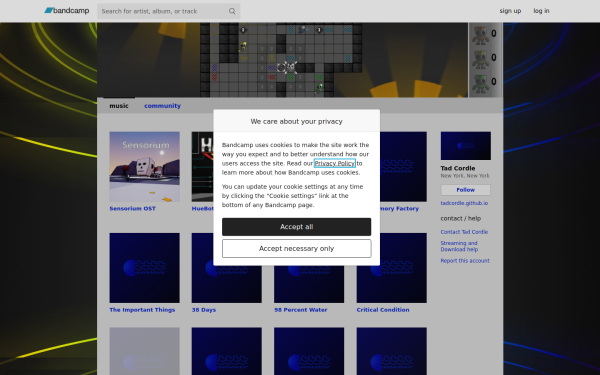Open the sign up link
The width and height of the screenshot is (600, 375).
(x=510, y=11)
